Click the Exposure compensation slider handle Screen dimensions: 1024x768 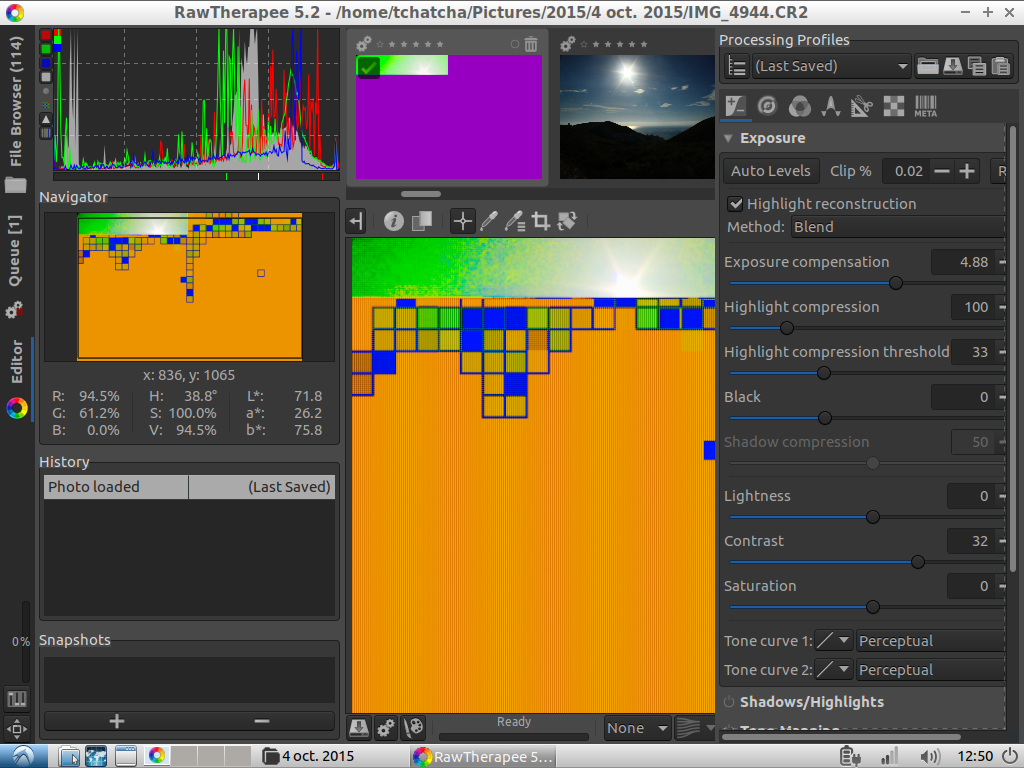pos(896,283)
